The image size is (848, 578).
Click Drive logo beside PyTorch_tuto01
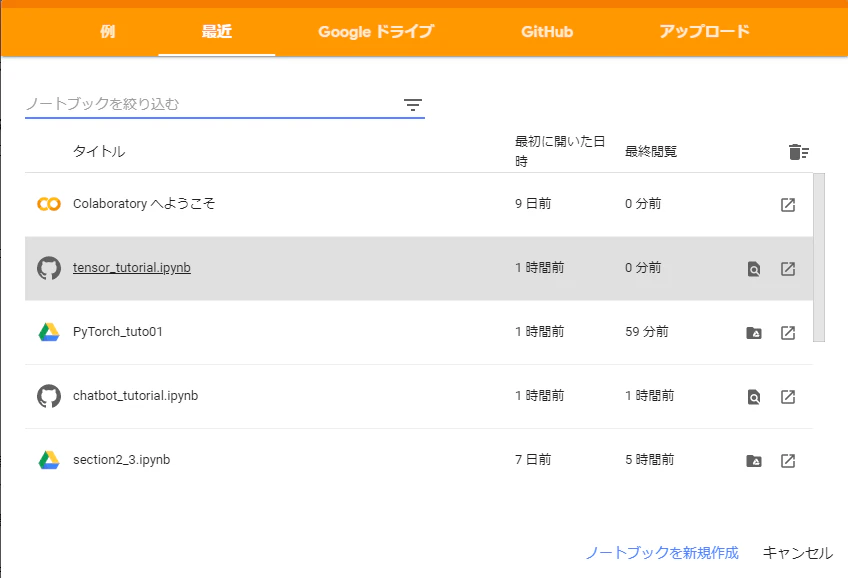pos(49,332)
